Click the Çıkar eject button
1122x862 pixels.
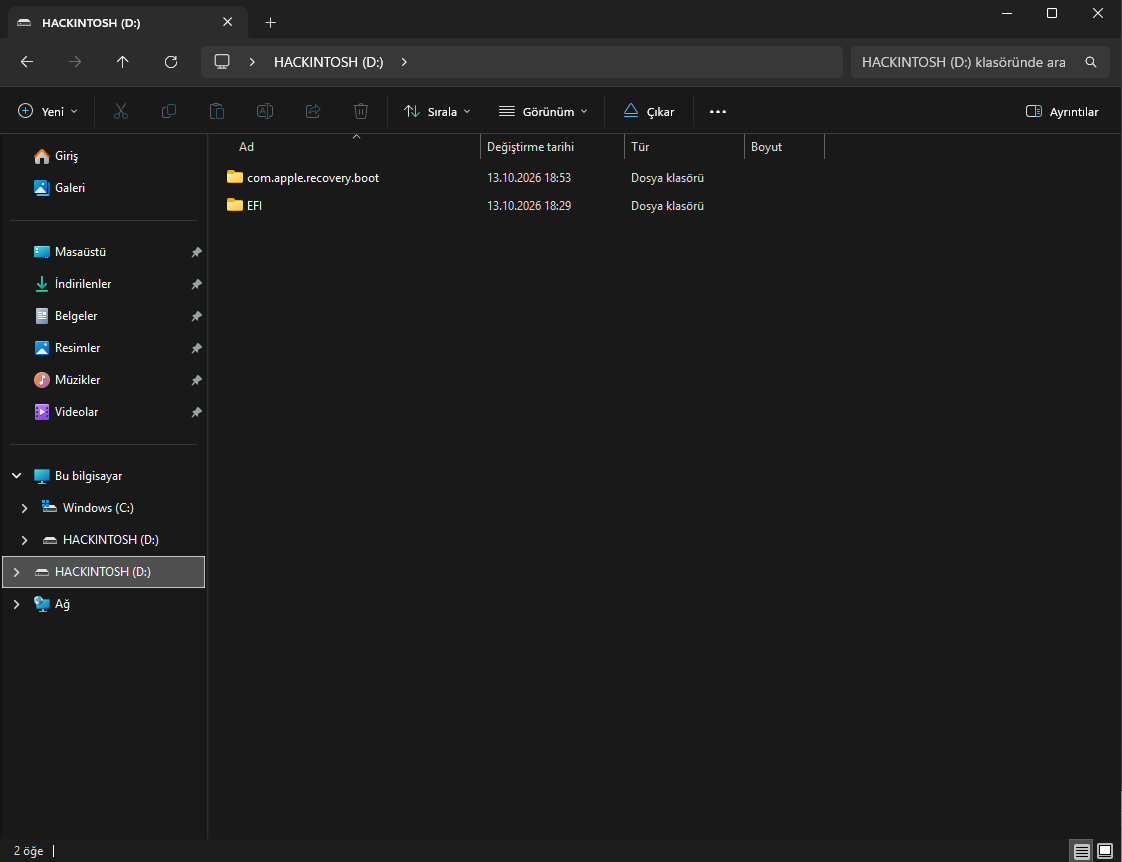click(x=649, y=112)
